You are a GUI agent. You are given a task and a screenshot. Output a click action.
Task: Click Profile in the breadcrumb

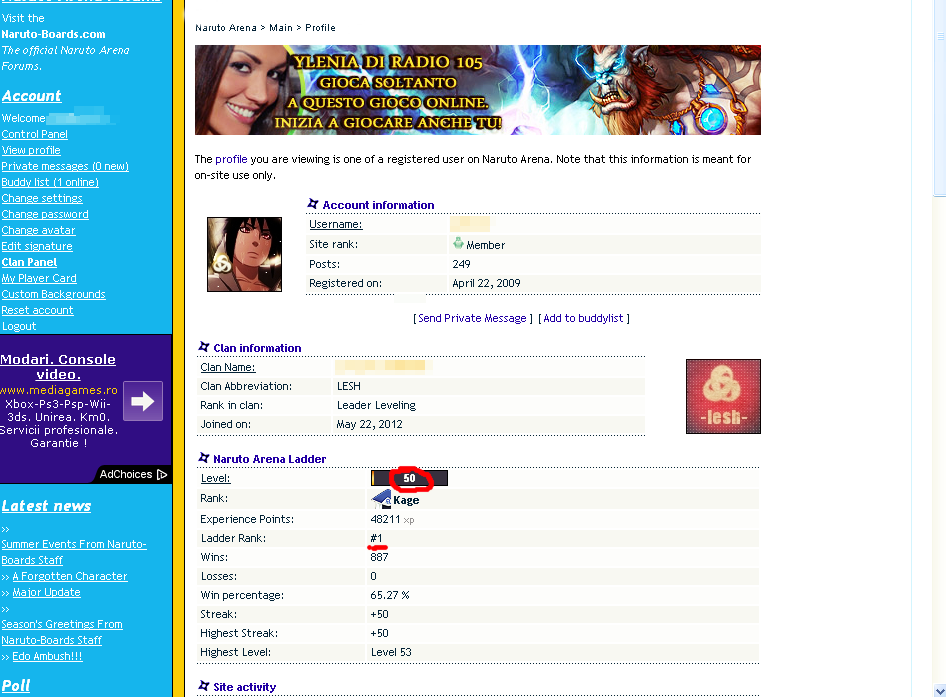[320, 28]
